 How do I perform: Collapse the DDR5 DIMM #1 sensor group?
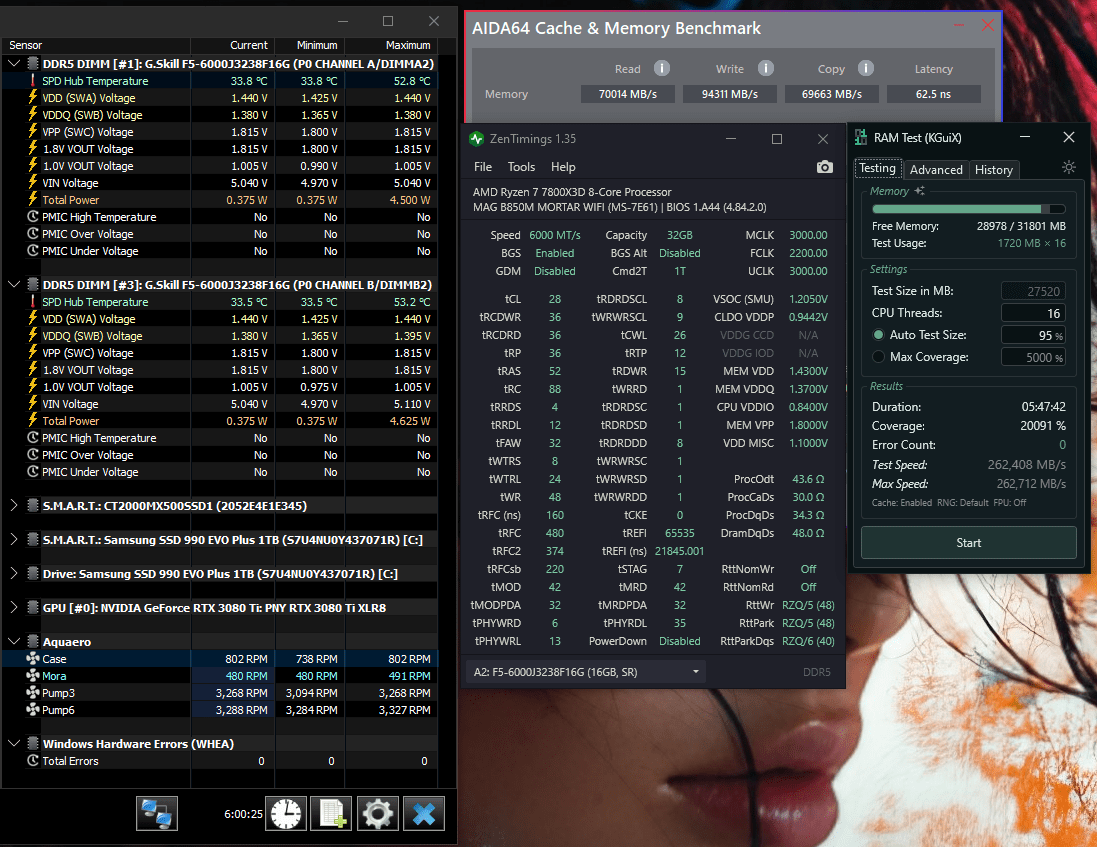pyautogui.click(x=14, y=63)
